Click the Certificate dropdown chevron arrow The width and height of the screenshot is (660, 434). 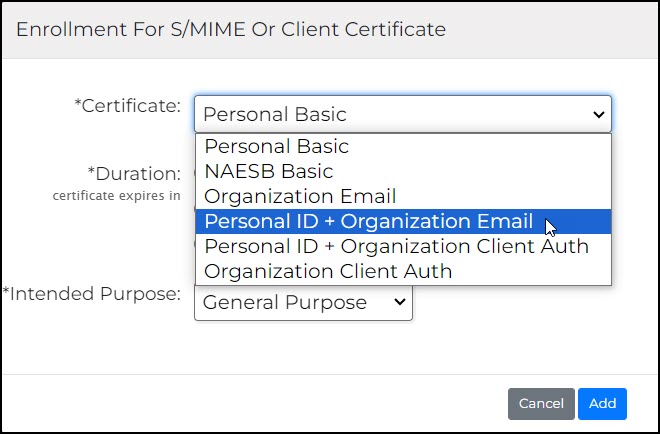point(599,114)
